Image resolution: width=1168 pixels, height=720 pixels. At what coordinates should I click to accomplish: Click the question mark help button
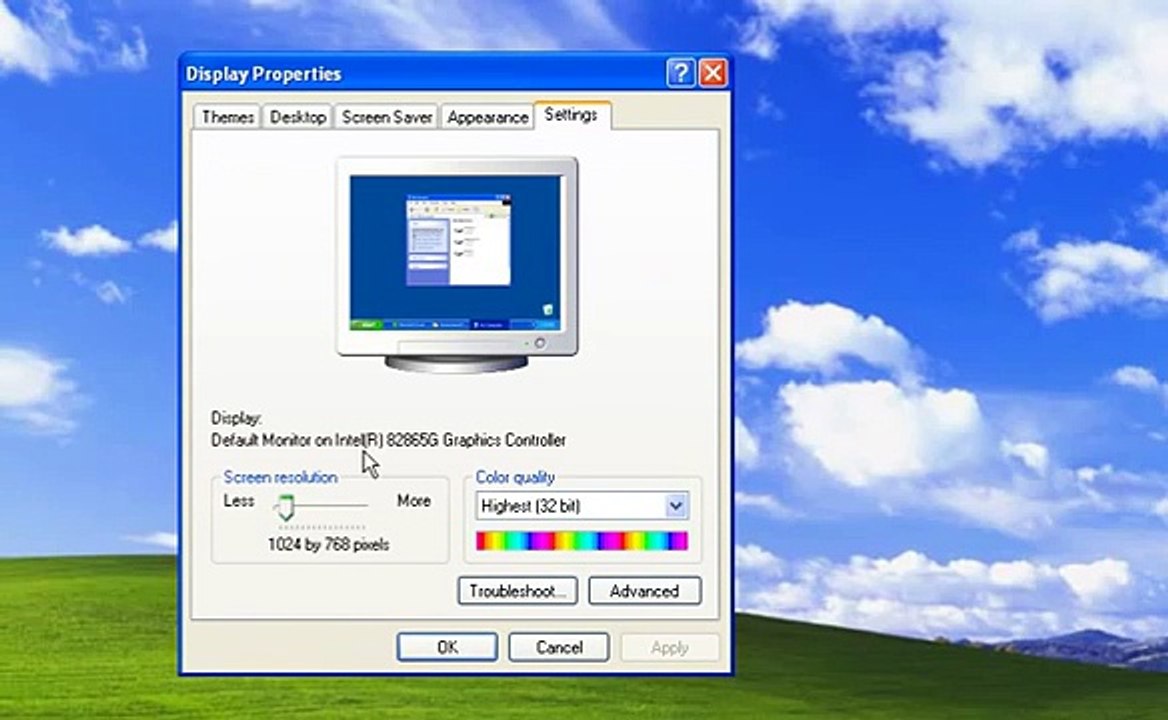point(680,73)
